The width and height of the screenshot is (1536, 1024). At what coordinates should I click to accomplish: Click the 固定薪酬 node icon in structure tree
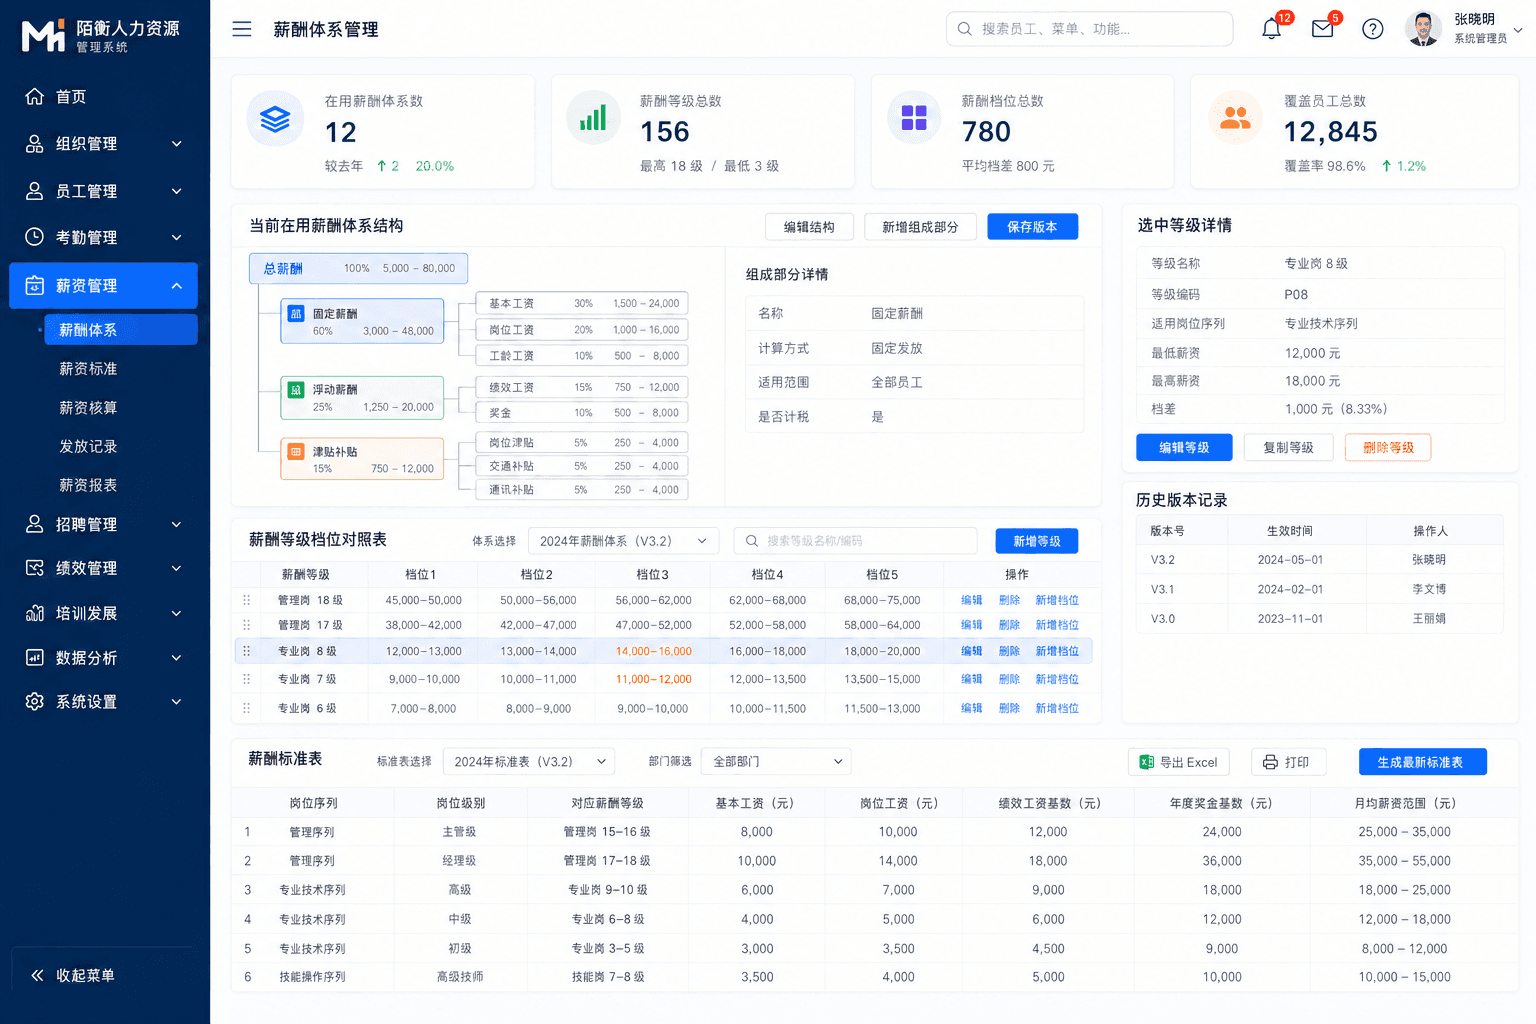[x=296, y=313]
